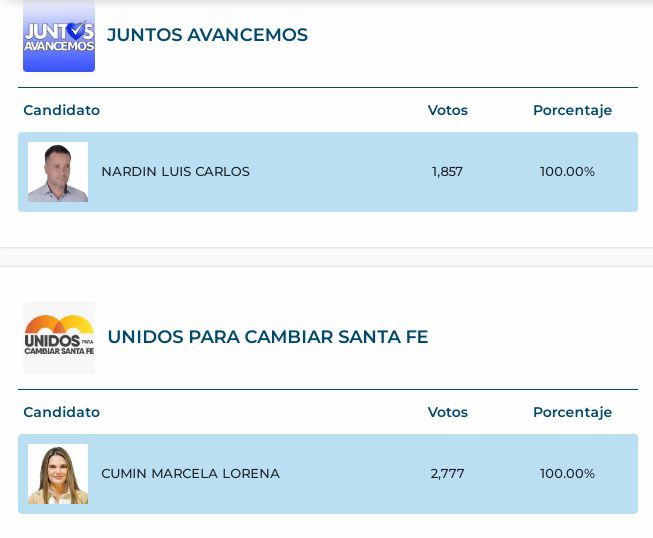Click the Votos header under Unidos

pyautogui.click(x=448, y=412)
